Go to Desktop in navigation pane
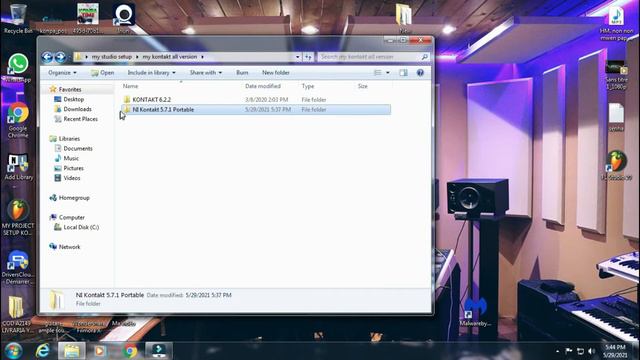This screenshot has height=360, width=640. 73,99
